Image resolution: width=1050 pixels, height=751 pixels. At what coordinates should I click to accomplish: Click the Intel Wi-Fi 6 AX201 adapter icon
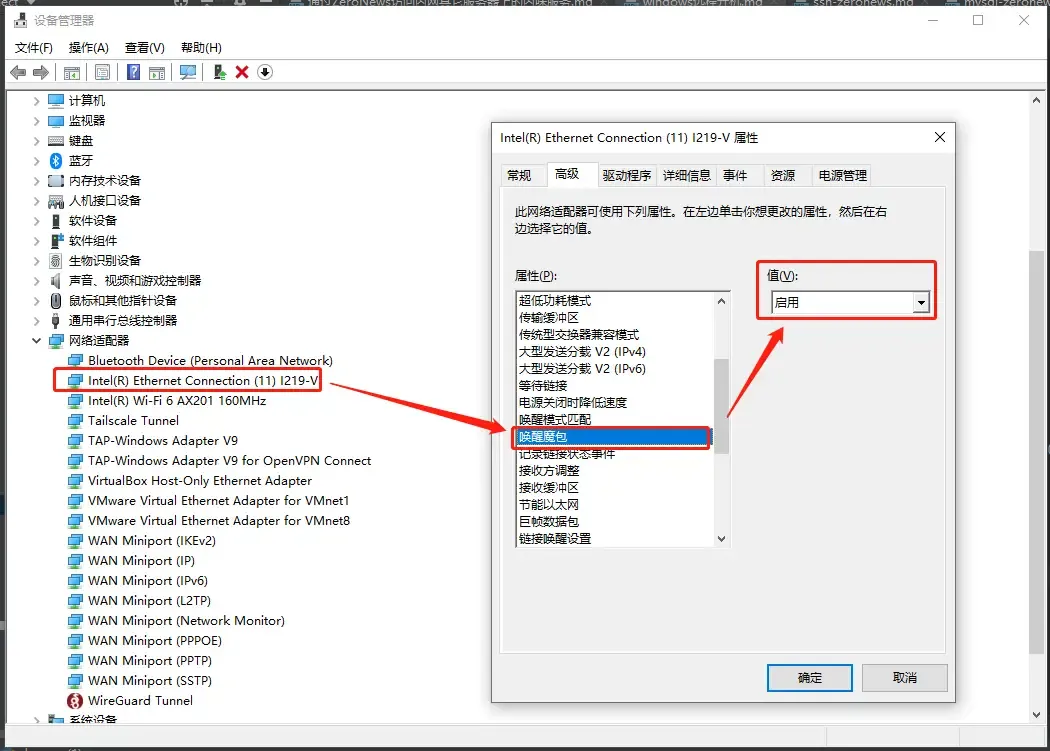pos(75,401)
